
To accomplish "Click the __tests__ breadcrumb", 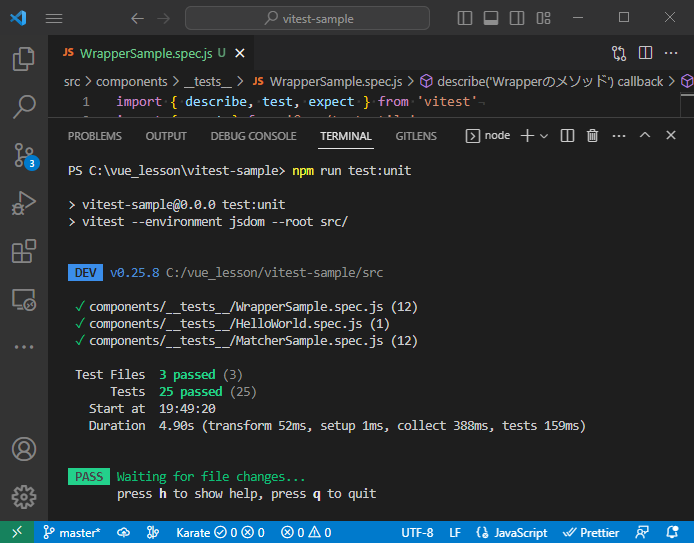I will tap(208, 82).
